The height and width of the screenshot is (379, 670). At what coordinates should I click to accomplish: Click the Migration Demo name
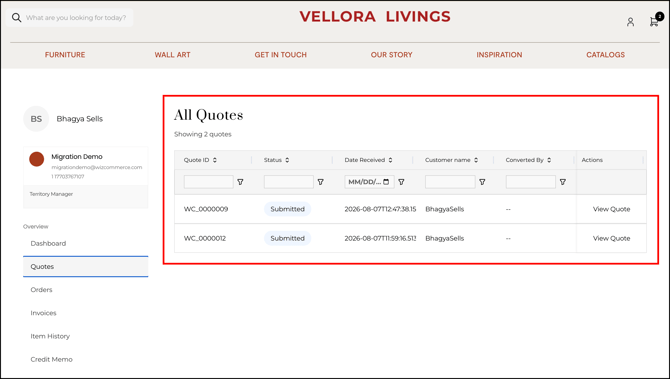tap(77, 156)
